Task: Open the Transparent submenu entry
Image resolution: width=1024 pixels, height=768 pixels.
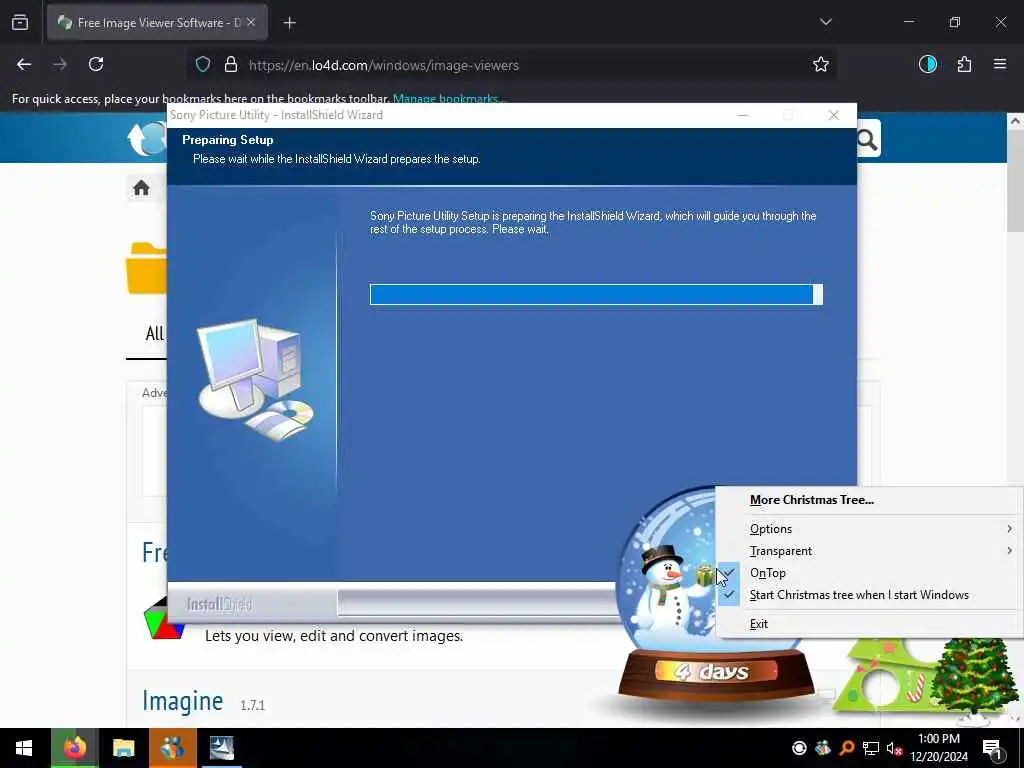Action: coord(869,551)
